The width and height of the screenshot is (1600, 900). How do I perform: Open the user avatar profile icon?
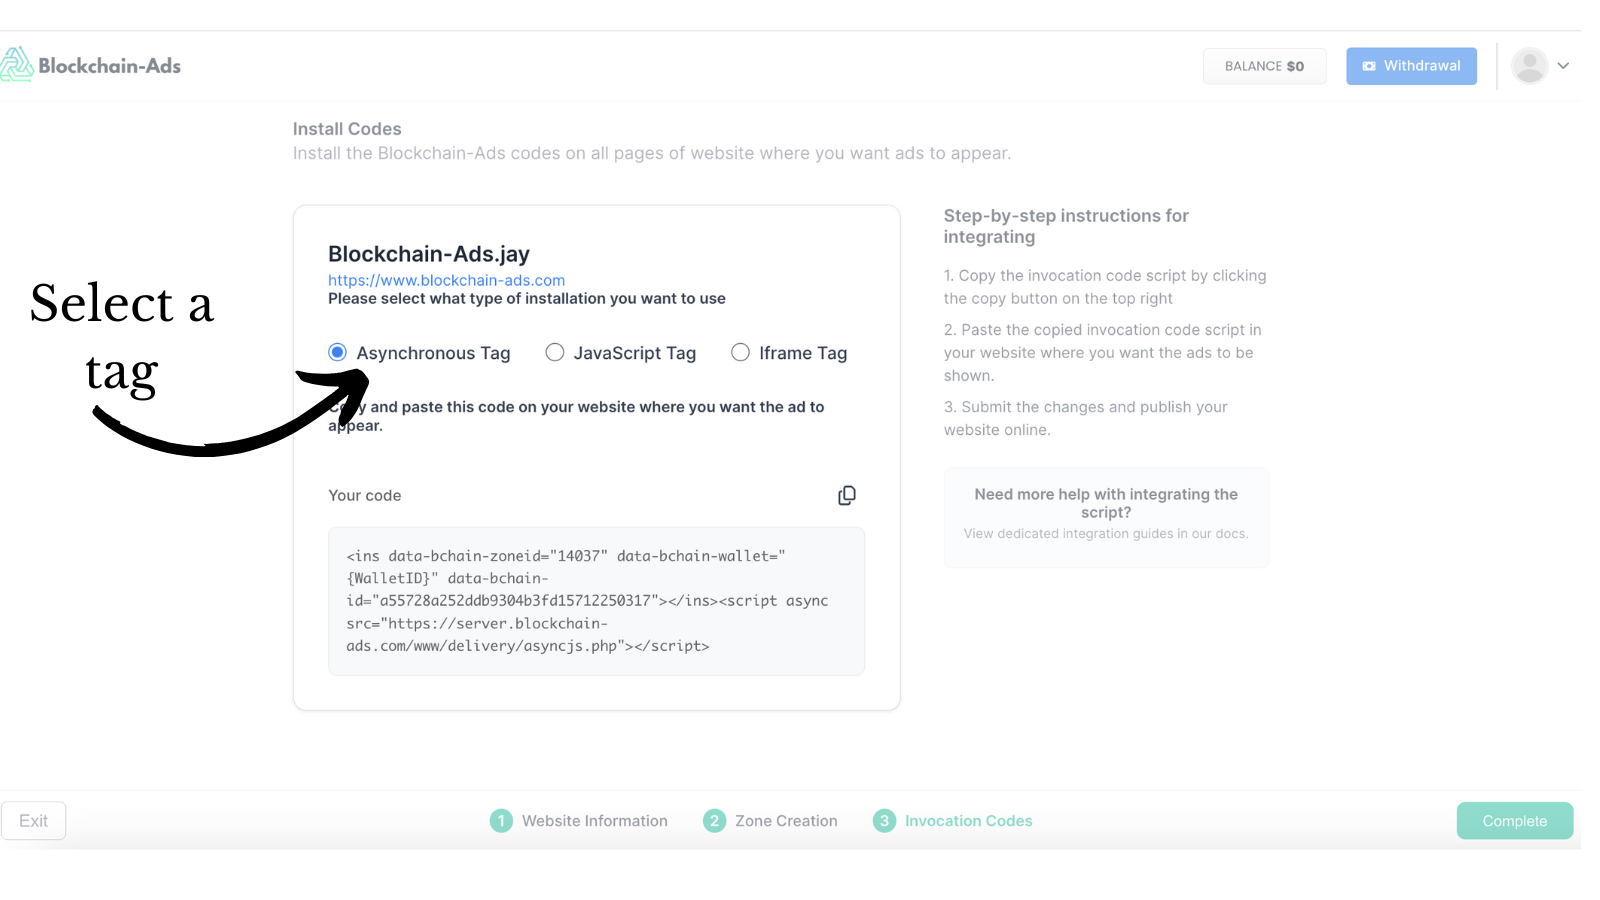tap(1529, 66)
